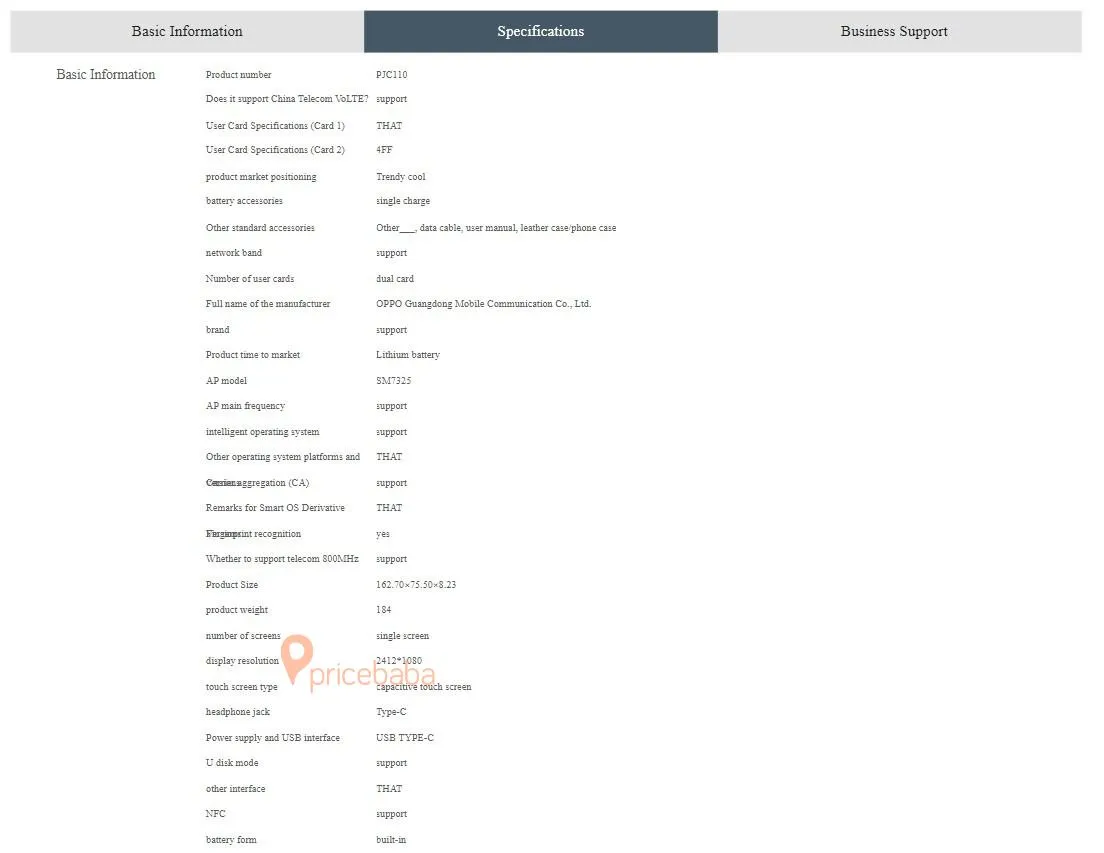The image size is (1104, 853).
Task: Select the "Trendy cool" market positioning value
Action: tap(400, 177)
